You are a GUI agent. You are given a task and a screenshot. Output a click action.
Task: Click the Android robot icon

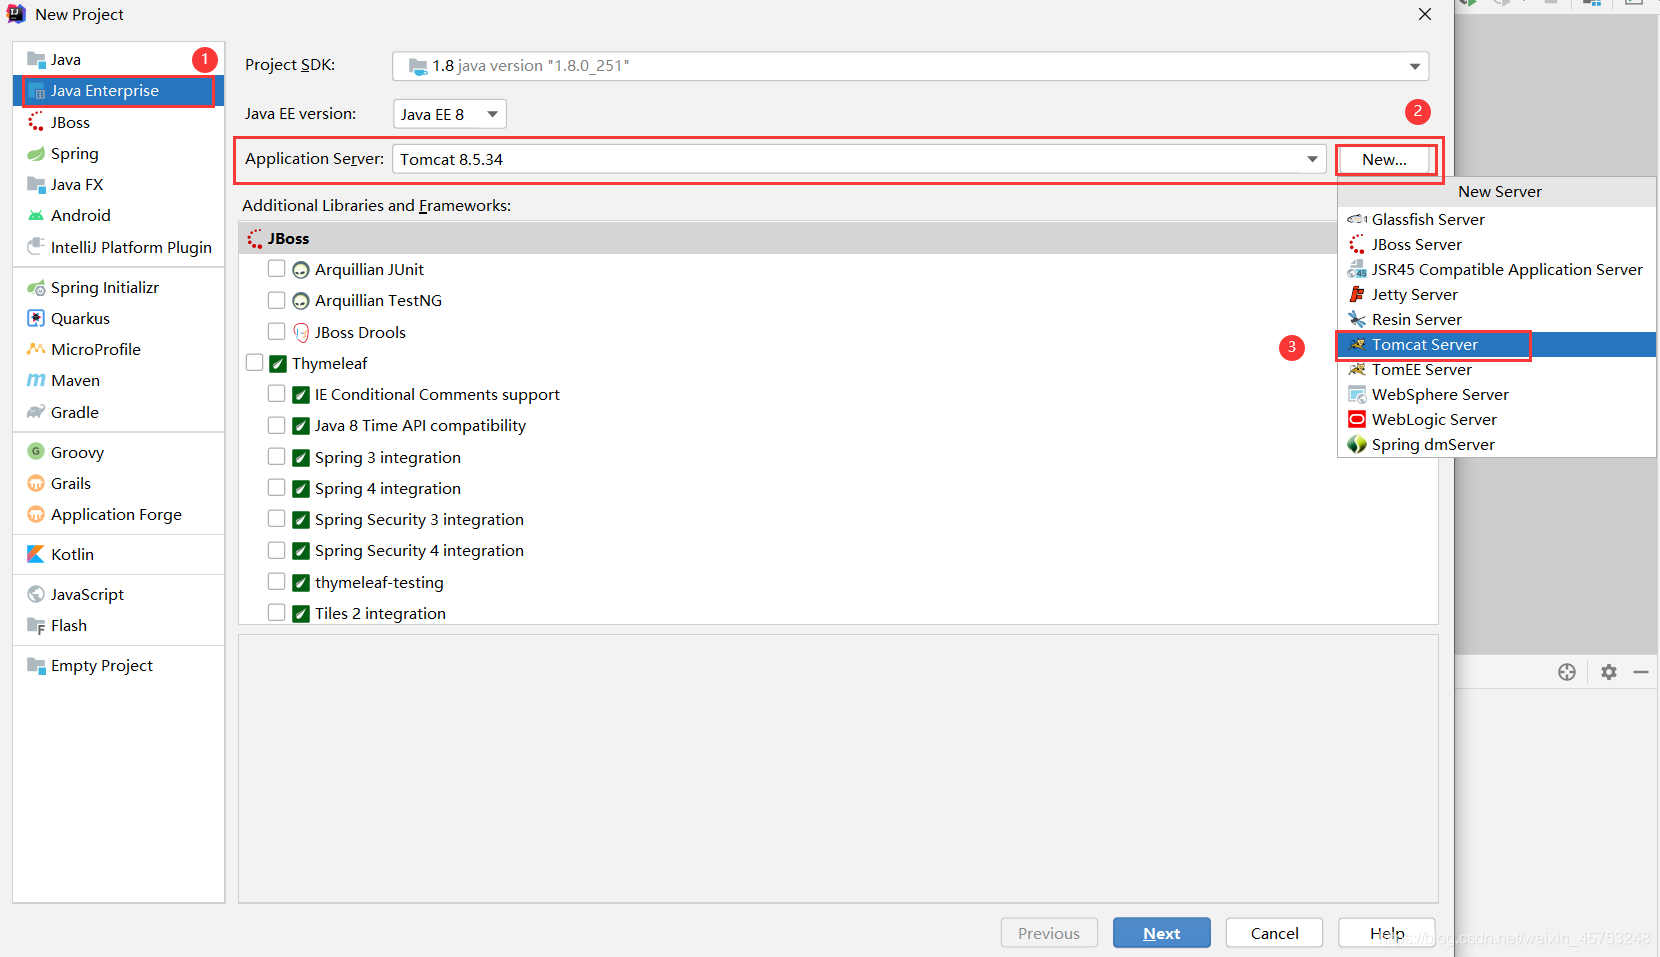pyautogui.click(x=36, y=215)
